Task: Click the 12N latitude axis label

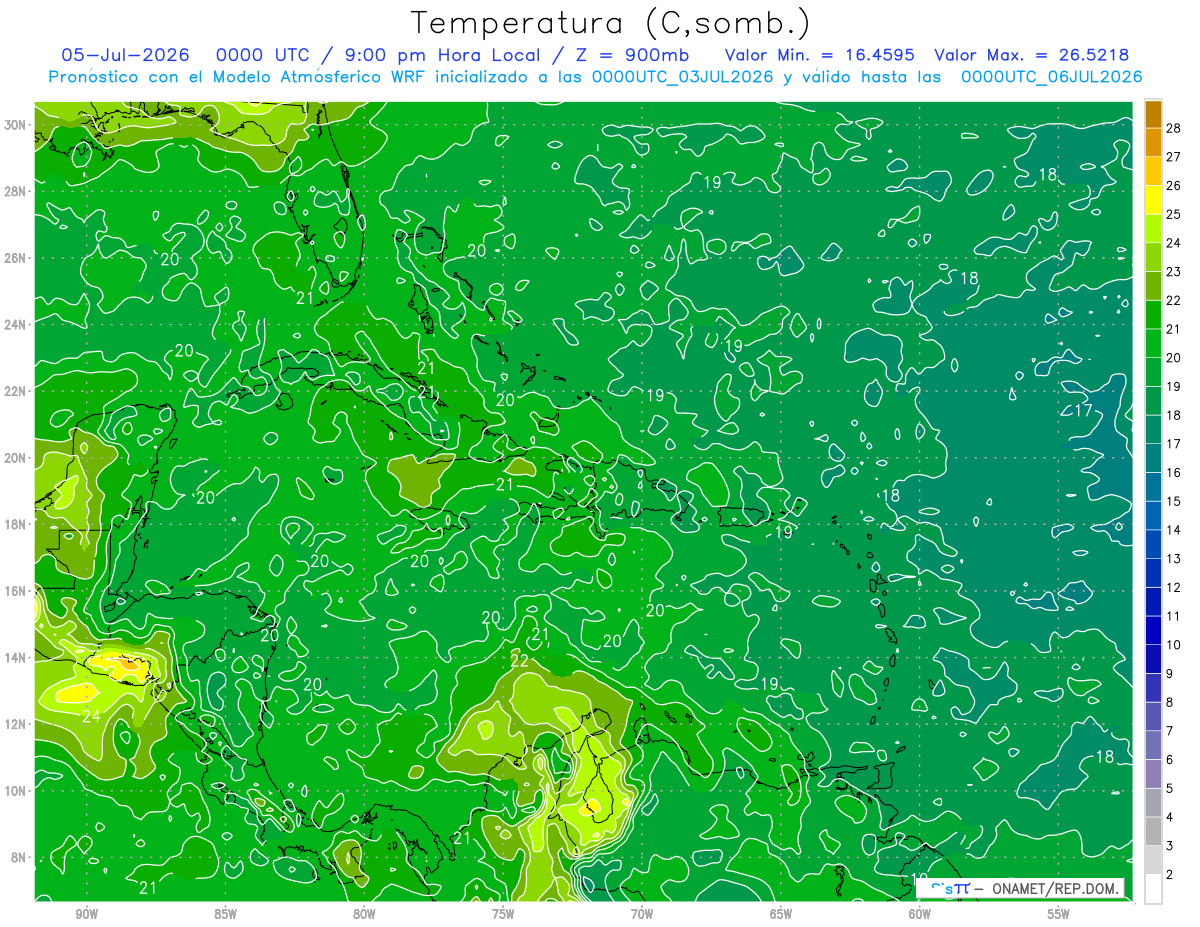Action: click(x=15, y=724)
